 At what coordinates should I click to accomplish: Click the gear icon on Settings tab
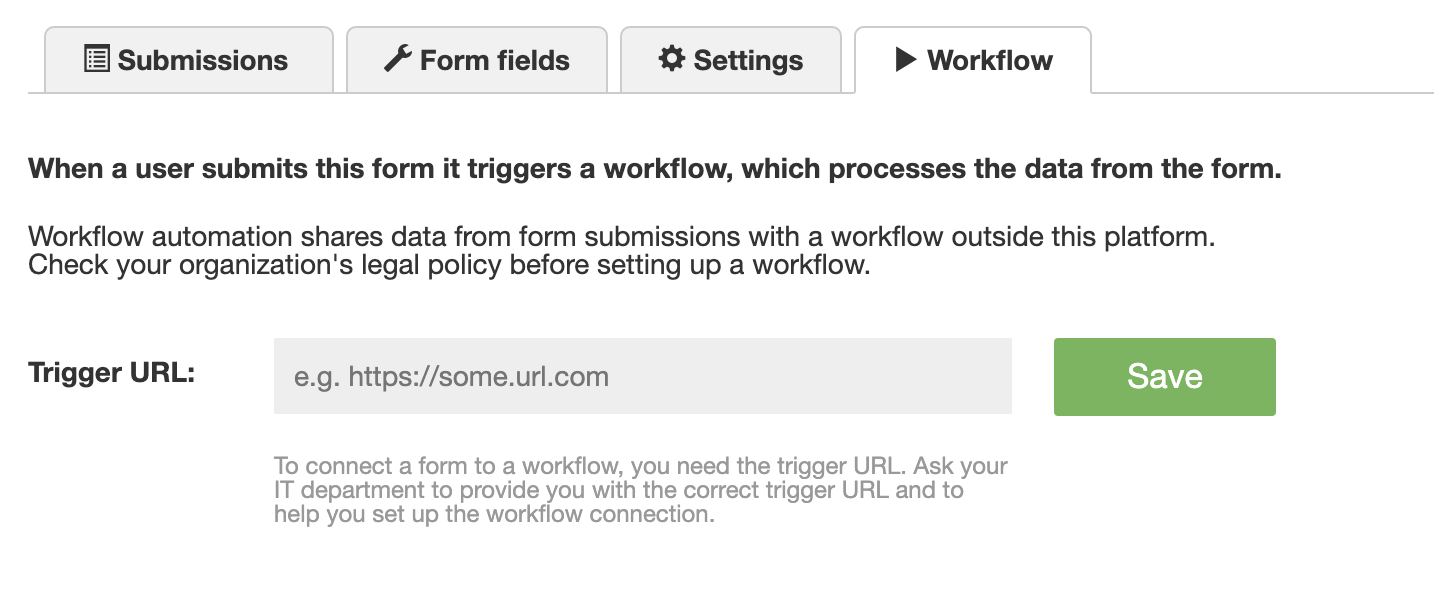pos(671,59)
